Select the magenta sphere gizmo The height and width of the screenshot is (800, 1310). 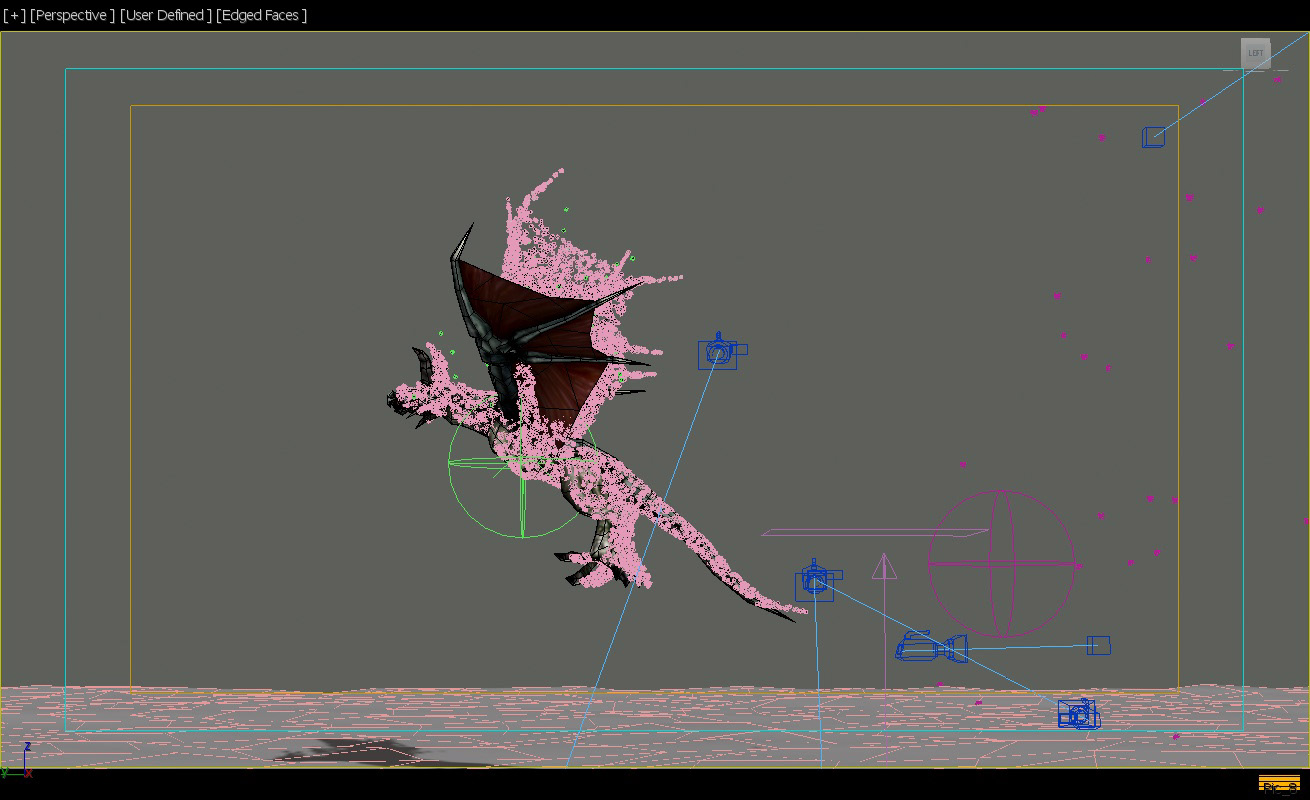pos(1002,563)
